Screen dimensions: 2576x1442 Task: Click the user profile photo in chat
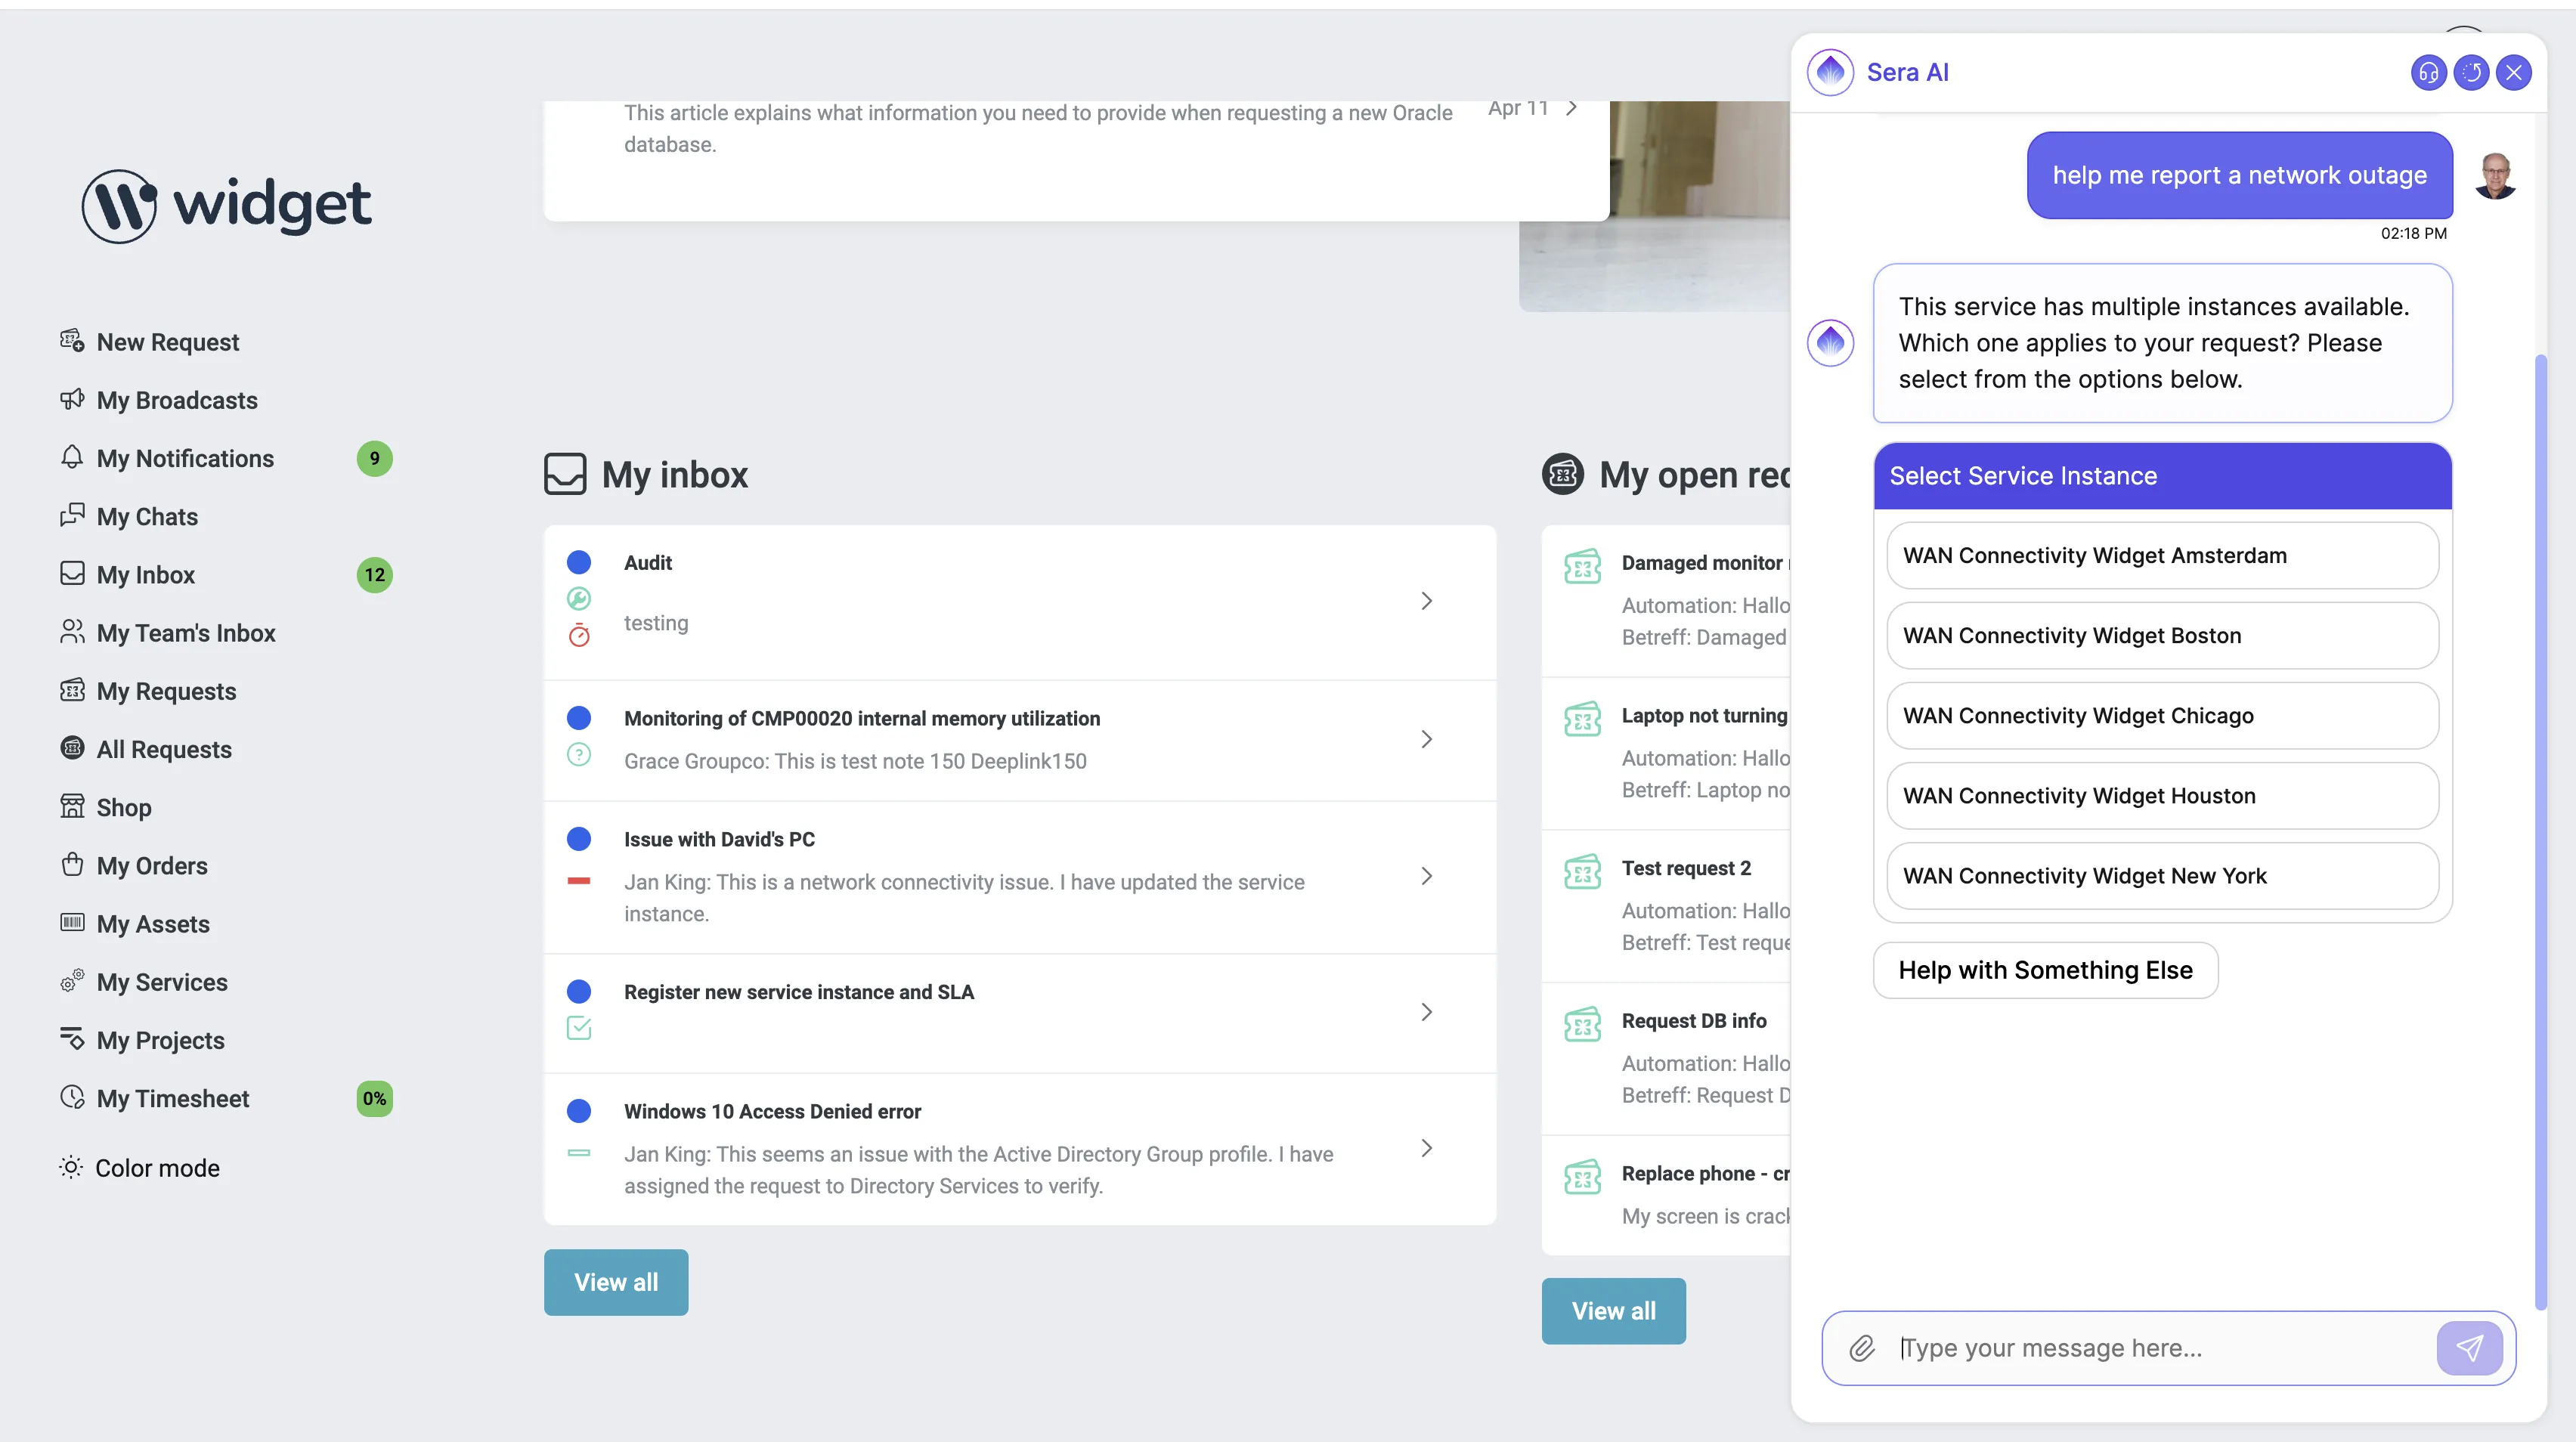click(2496, 176)
